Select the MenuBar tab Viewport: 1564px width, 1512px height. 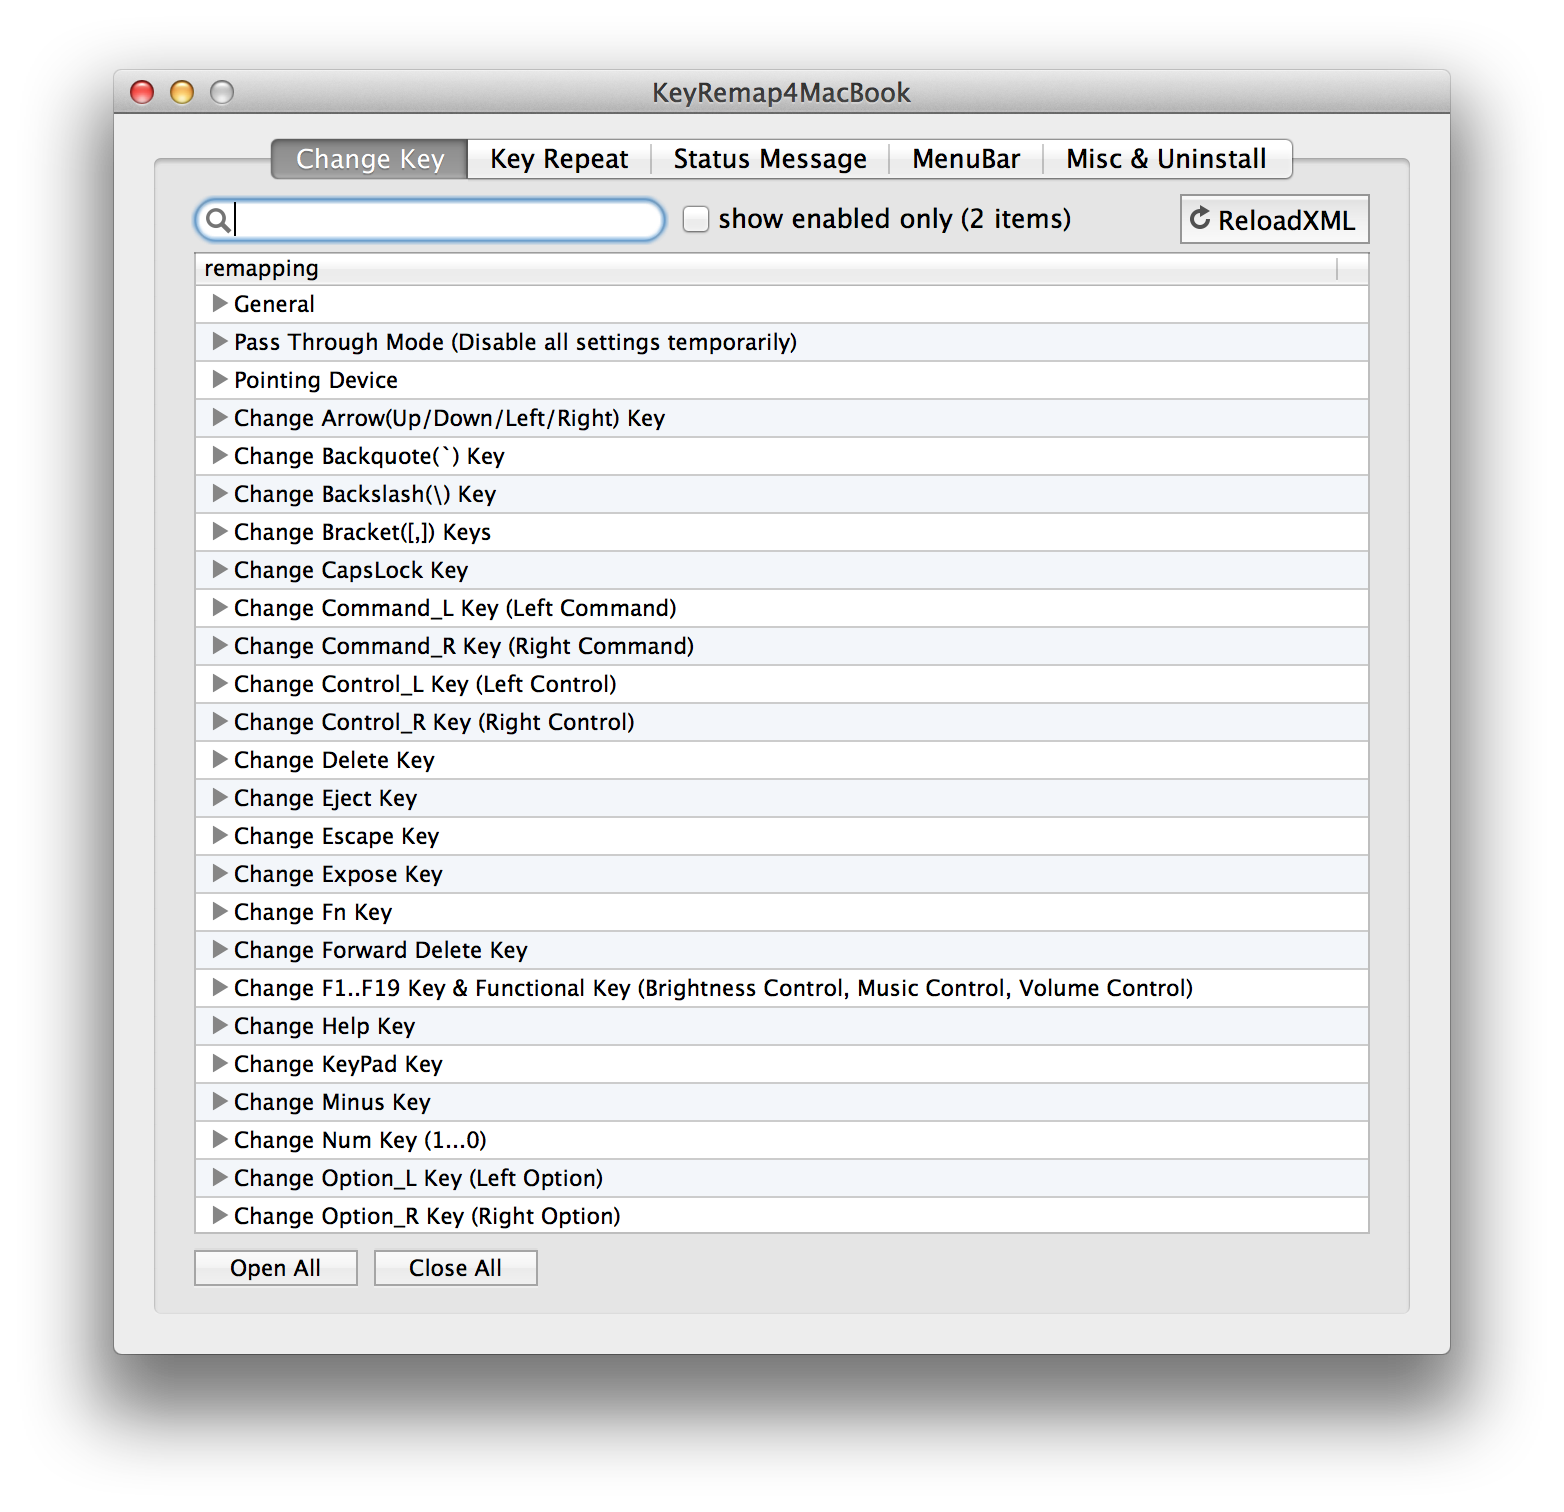pyautogui.click(x=965, y=159)
